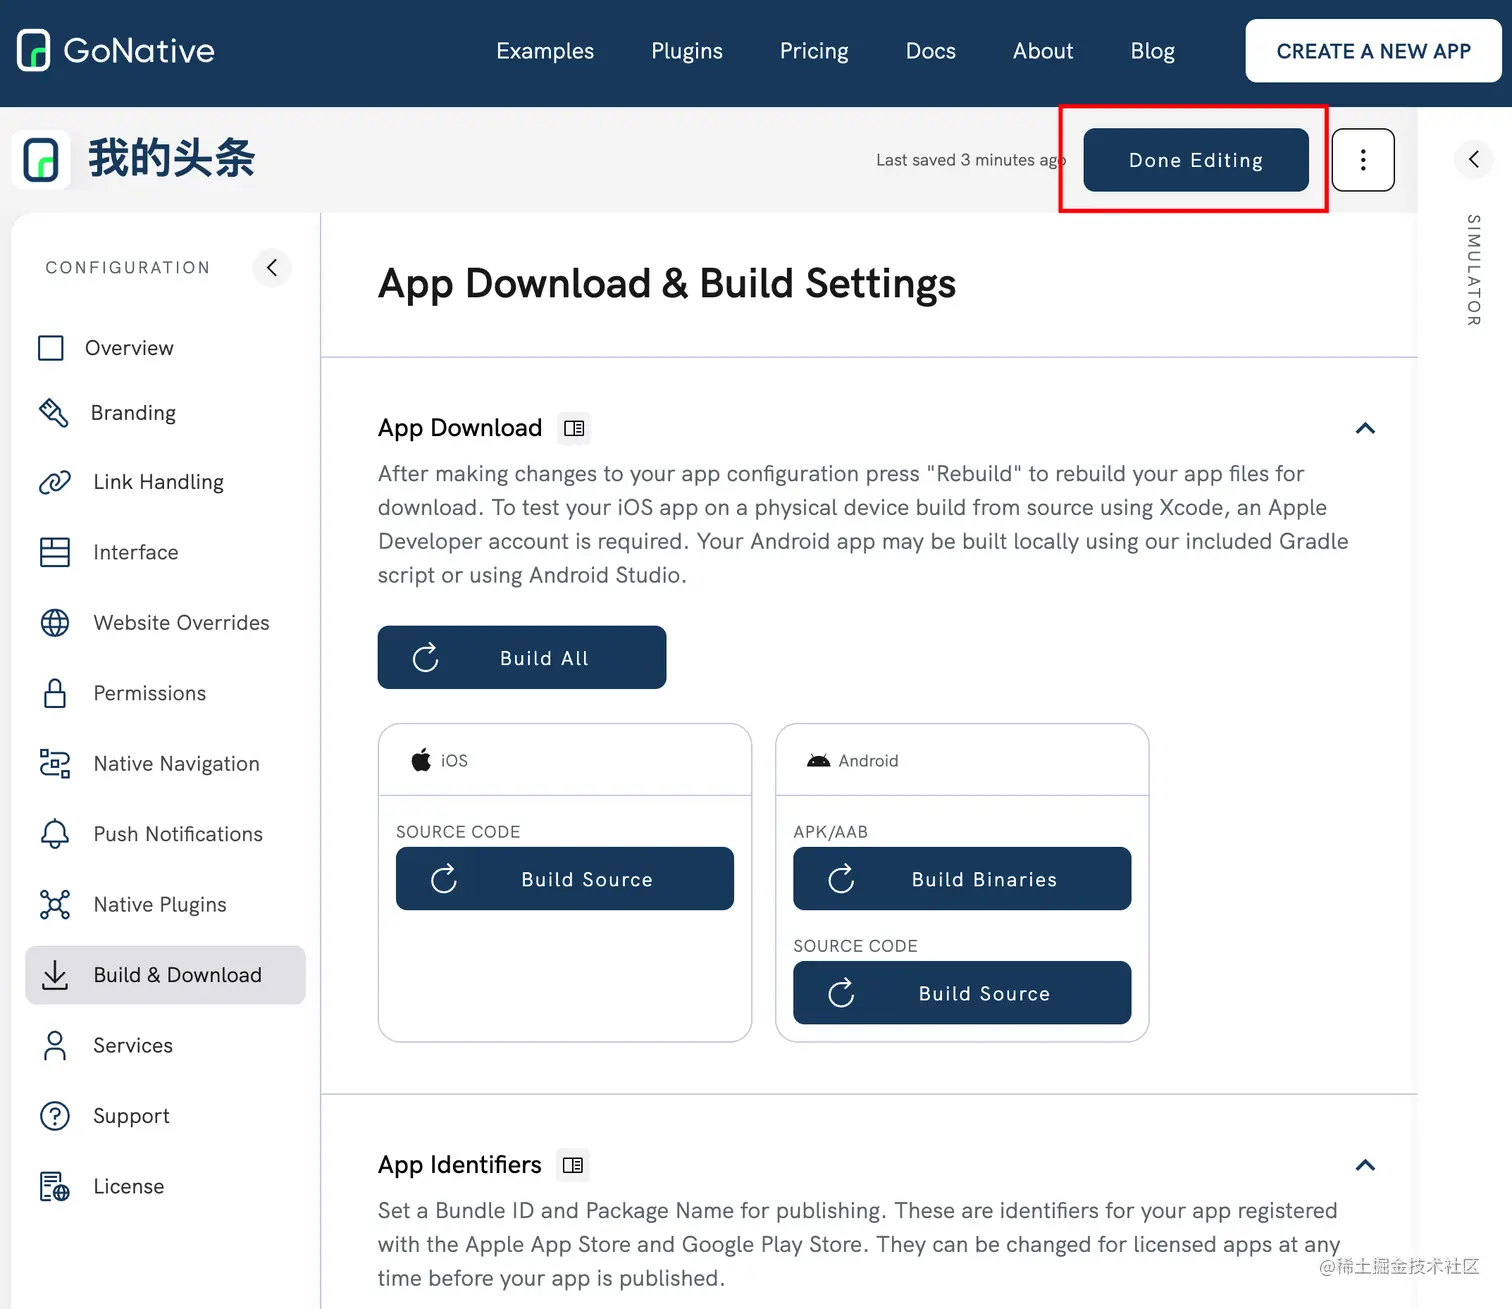This screenshot has height=1309, width=1512.
Task: Click the GoNative logo icon
Action: coord(34,50)
